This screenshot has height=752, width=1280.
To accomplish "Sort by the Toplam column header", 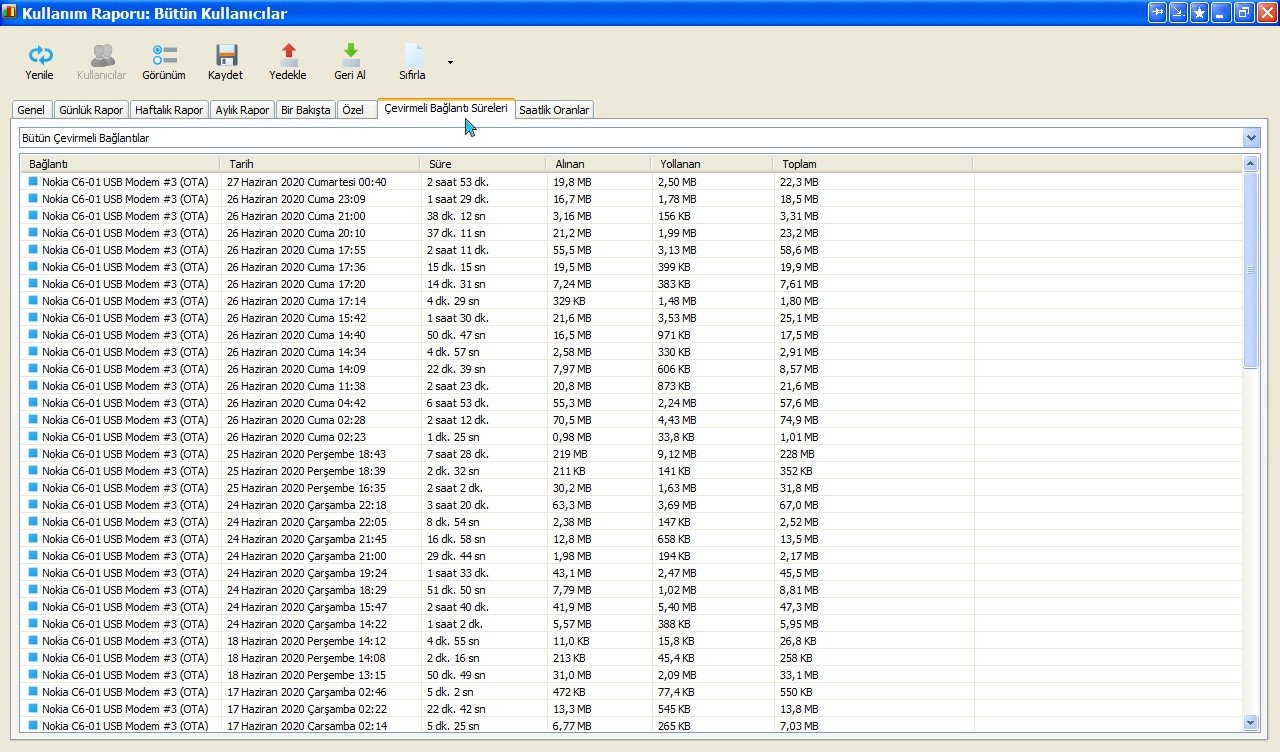I will [x=872, y=164].
